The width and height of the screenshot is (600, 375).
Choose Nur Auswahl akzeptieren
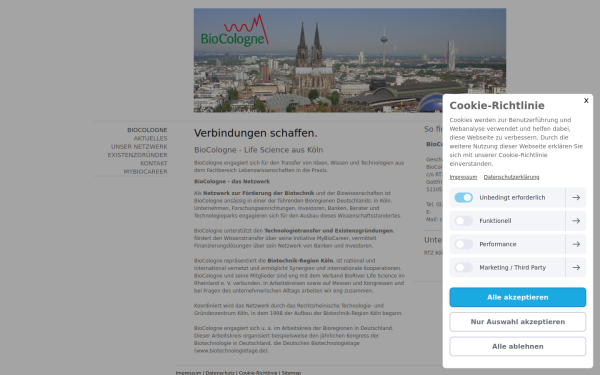[x=518, y=322]
